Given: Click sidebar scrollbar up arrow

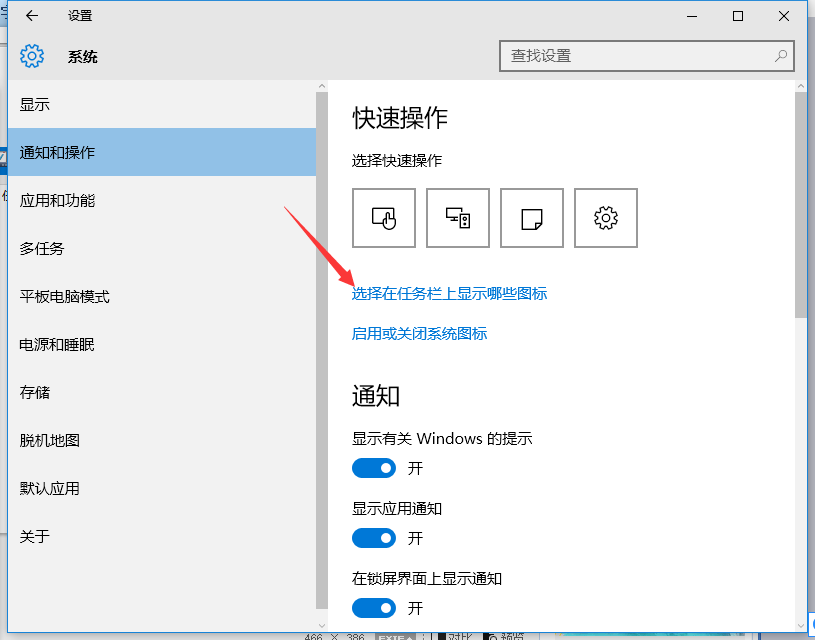Looking at the screenshot, I should coord(322,86).
